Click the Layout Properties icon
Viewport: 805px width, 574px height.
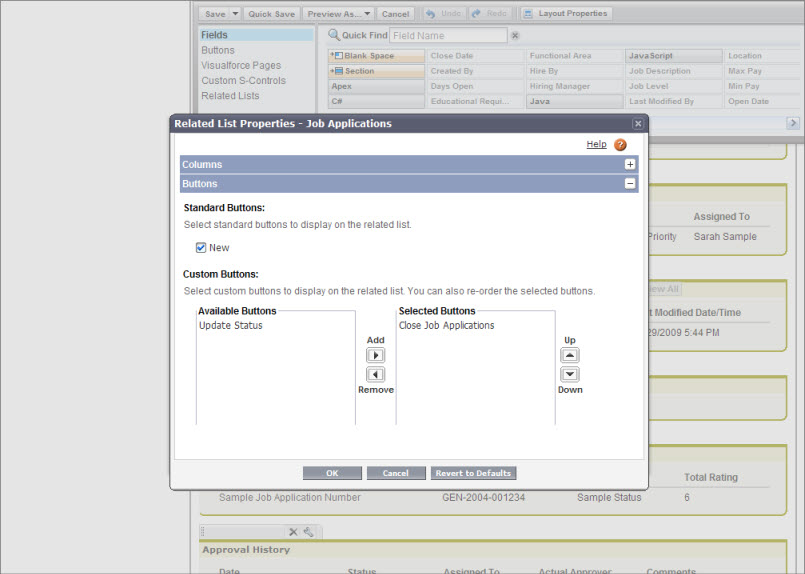[x=527, y=14]
